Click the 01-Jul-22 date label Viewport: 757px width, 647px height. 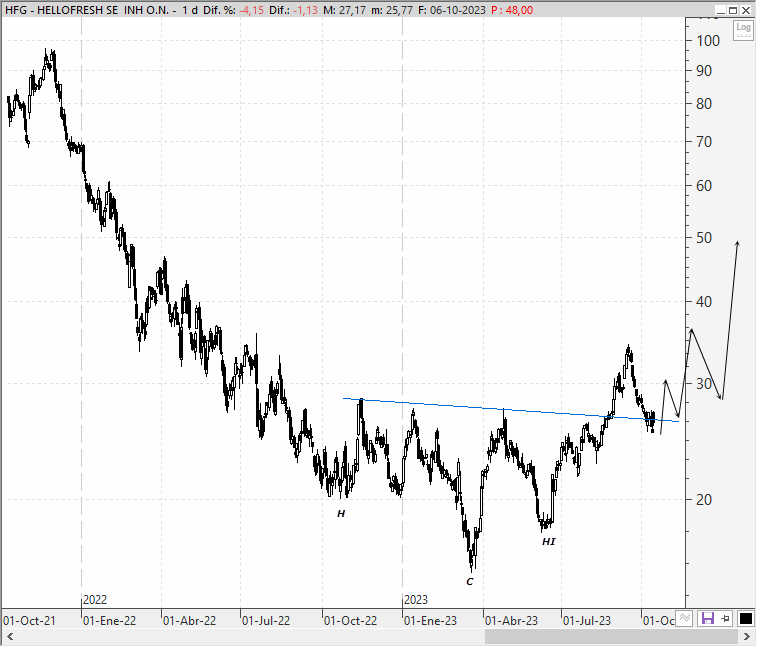click(x=266, y=620)
